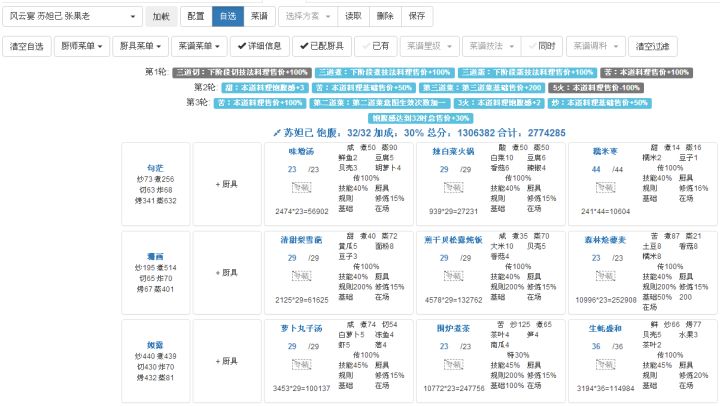720x406 pixels.
Task: Click the grey round 1 tag 苦：本道料理售价+100%
Action: [647, 73]
